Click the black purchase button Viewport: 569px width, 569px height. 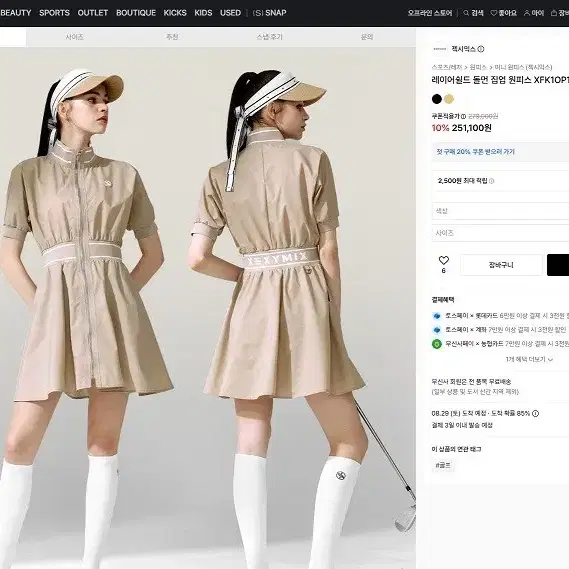558,265
